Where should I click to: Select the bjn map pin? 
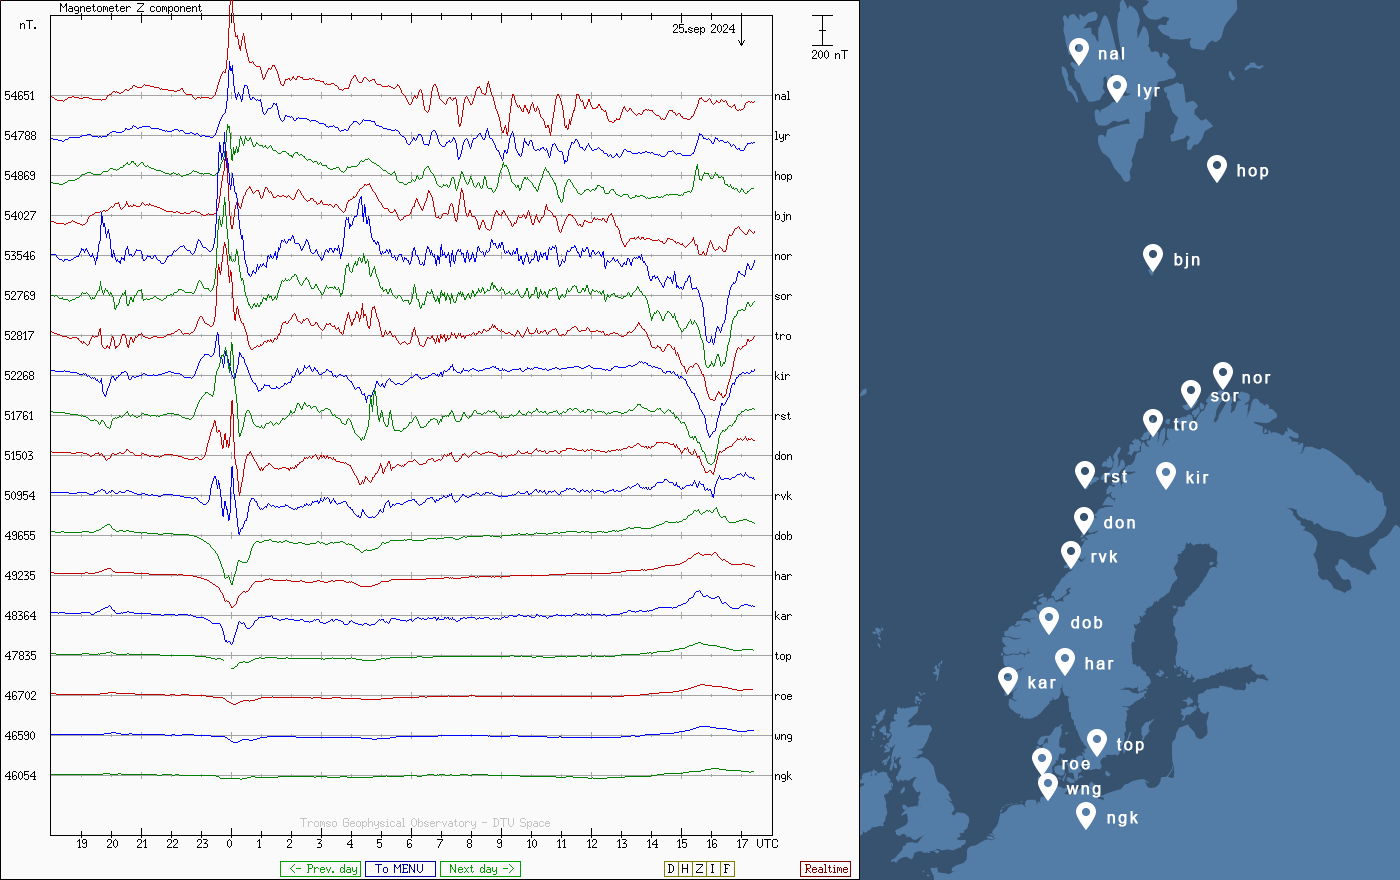(1153, 256)
